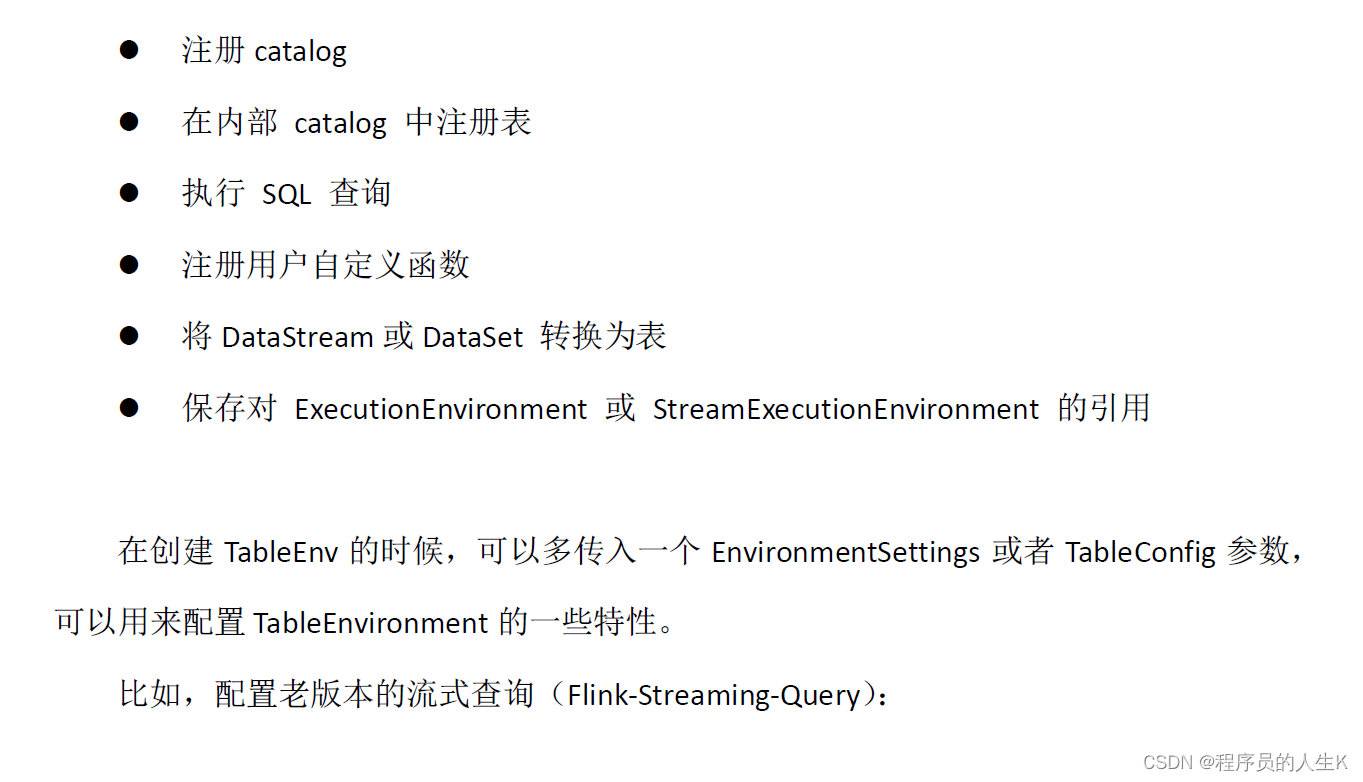Click the text 转换为表
Image resolution: width=1363 pixels, height=782 pixels.
coord(603,337)
